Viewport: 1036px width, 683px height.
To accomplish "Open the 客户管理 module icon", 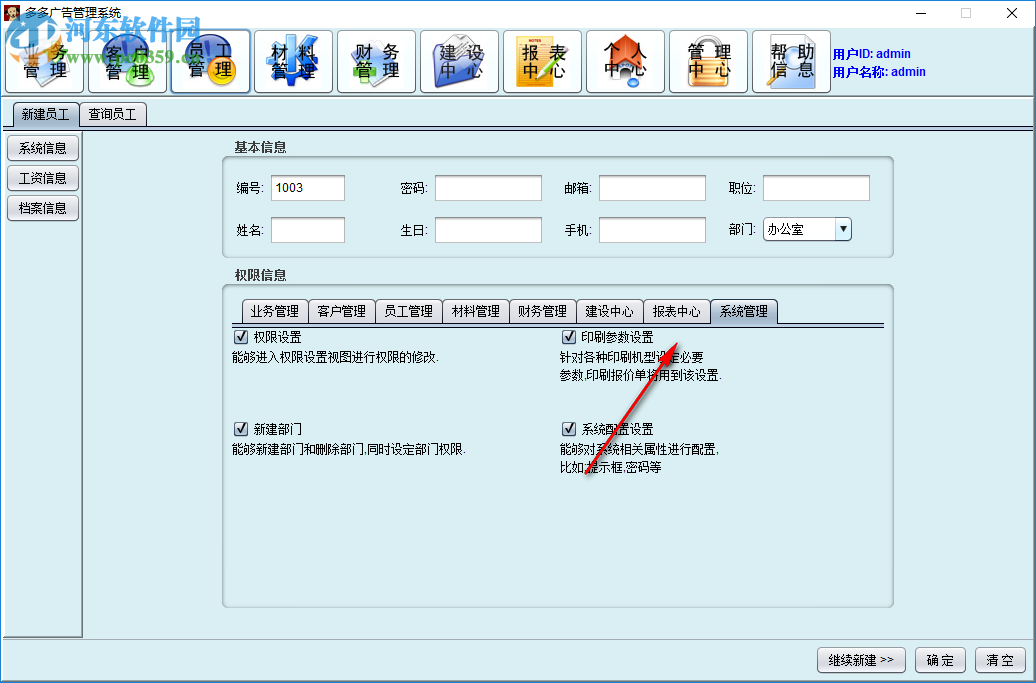I will coord(127,61).
